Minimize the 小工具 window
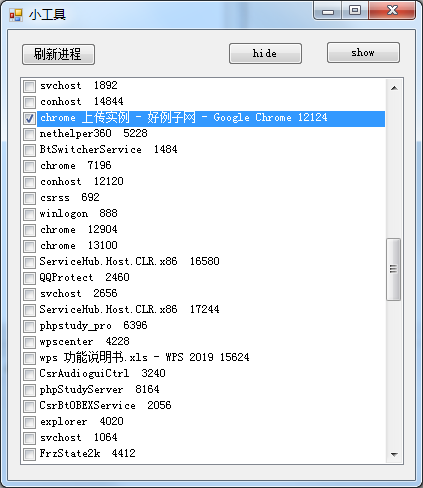Viewport: 423px width, 488px height. (328, 11)
